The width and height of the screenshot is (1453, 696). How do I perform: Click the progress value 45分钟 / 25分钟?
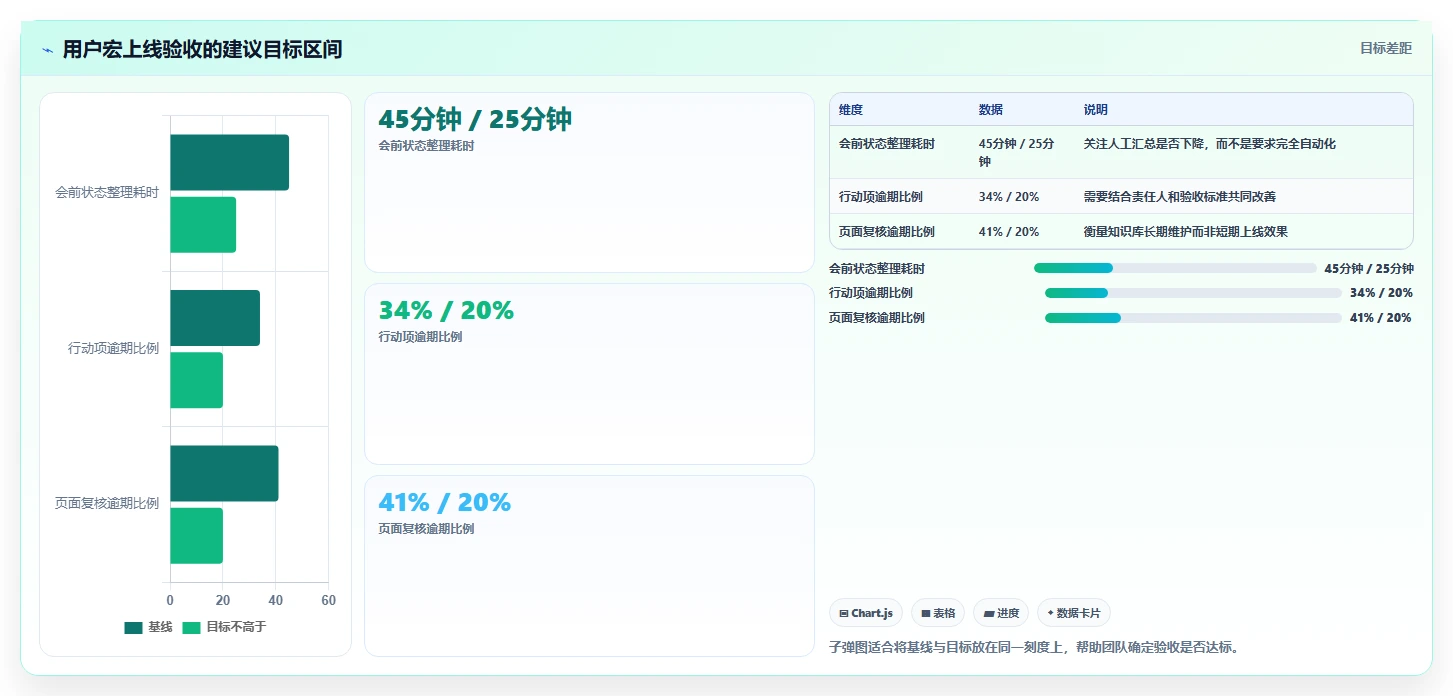pyautogui.click(x=1369, y=268)
